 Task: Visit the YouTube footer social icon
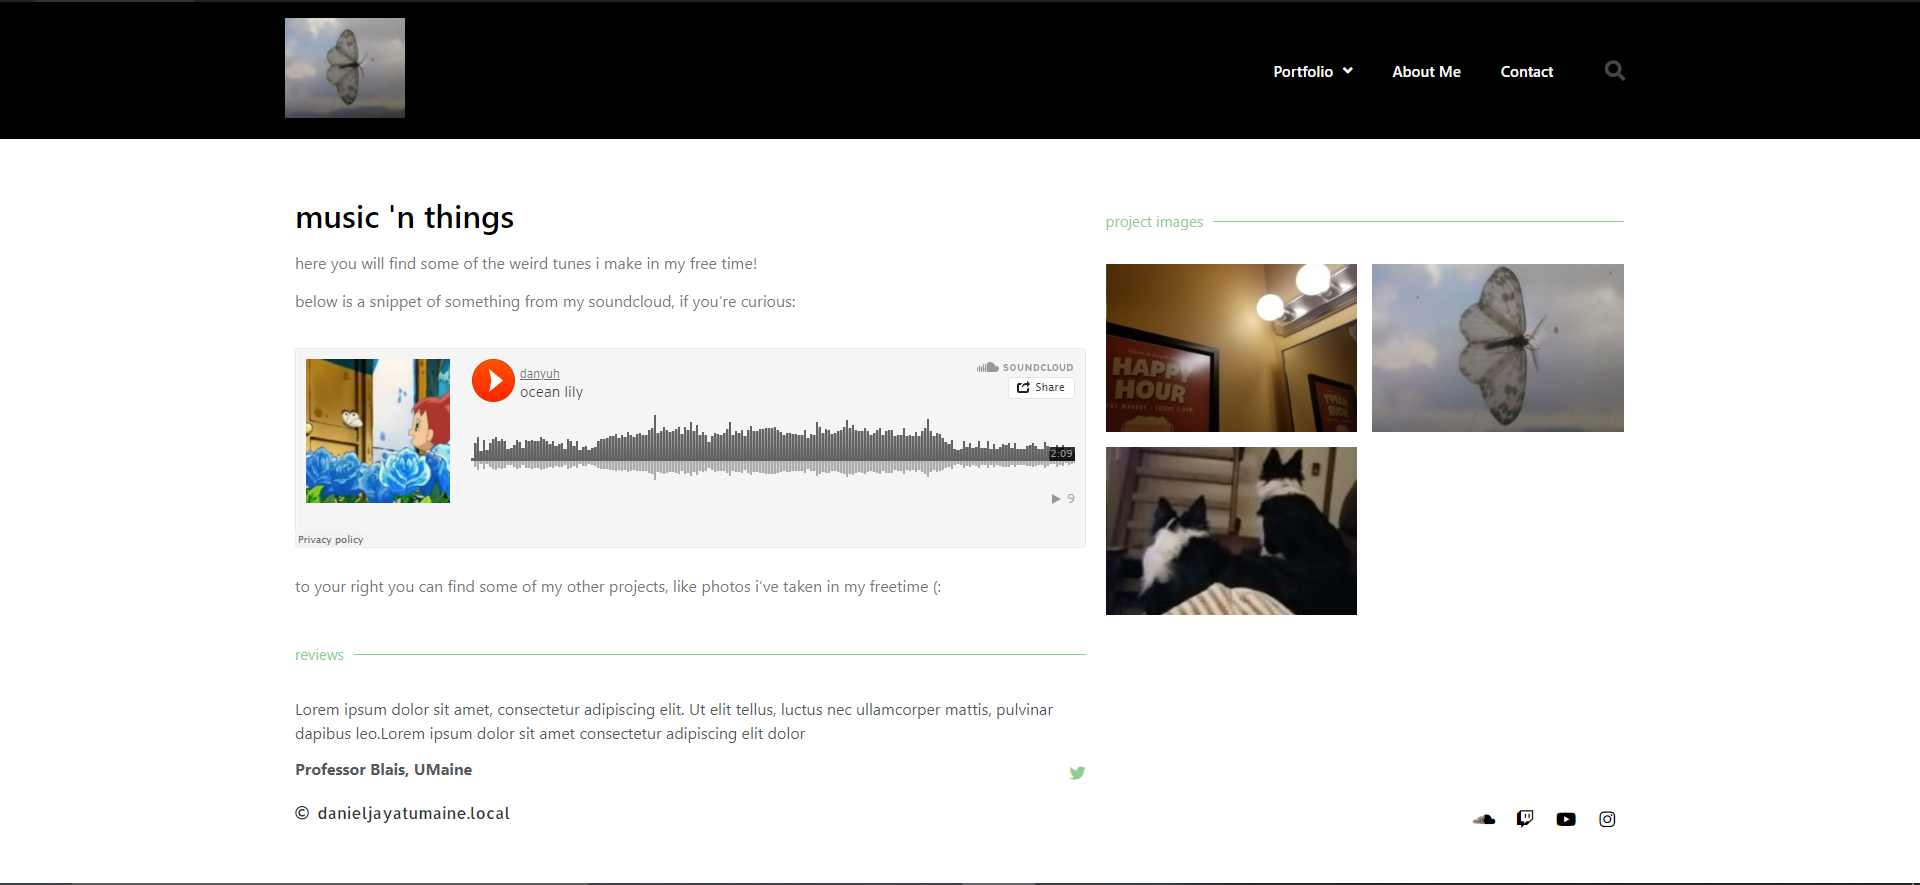click(x=1566, y=819)
